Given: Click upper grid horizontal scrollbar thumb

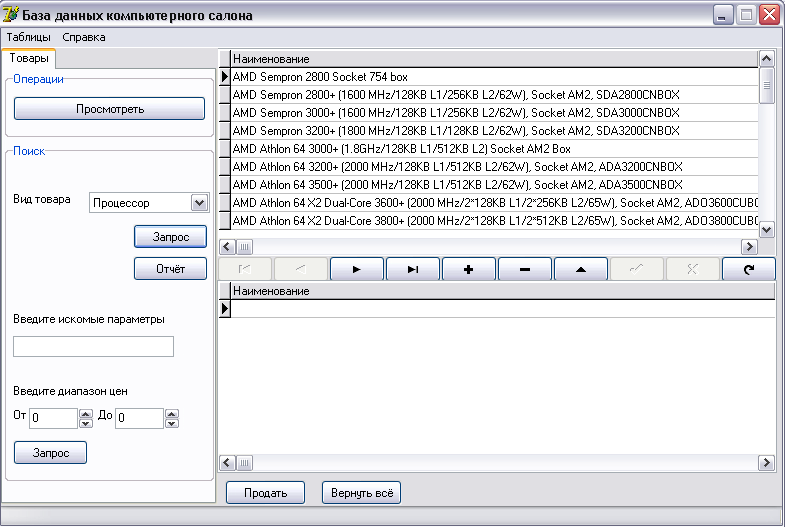Looking at the screenshot, I should 244,247.
